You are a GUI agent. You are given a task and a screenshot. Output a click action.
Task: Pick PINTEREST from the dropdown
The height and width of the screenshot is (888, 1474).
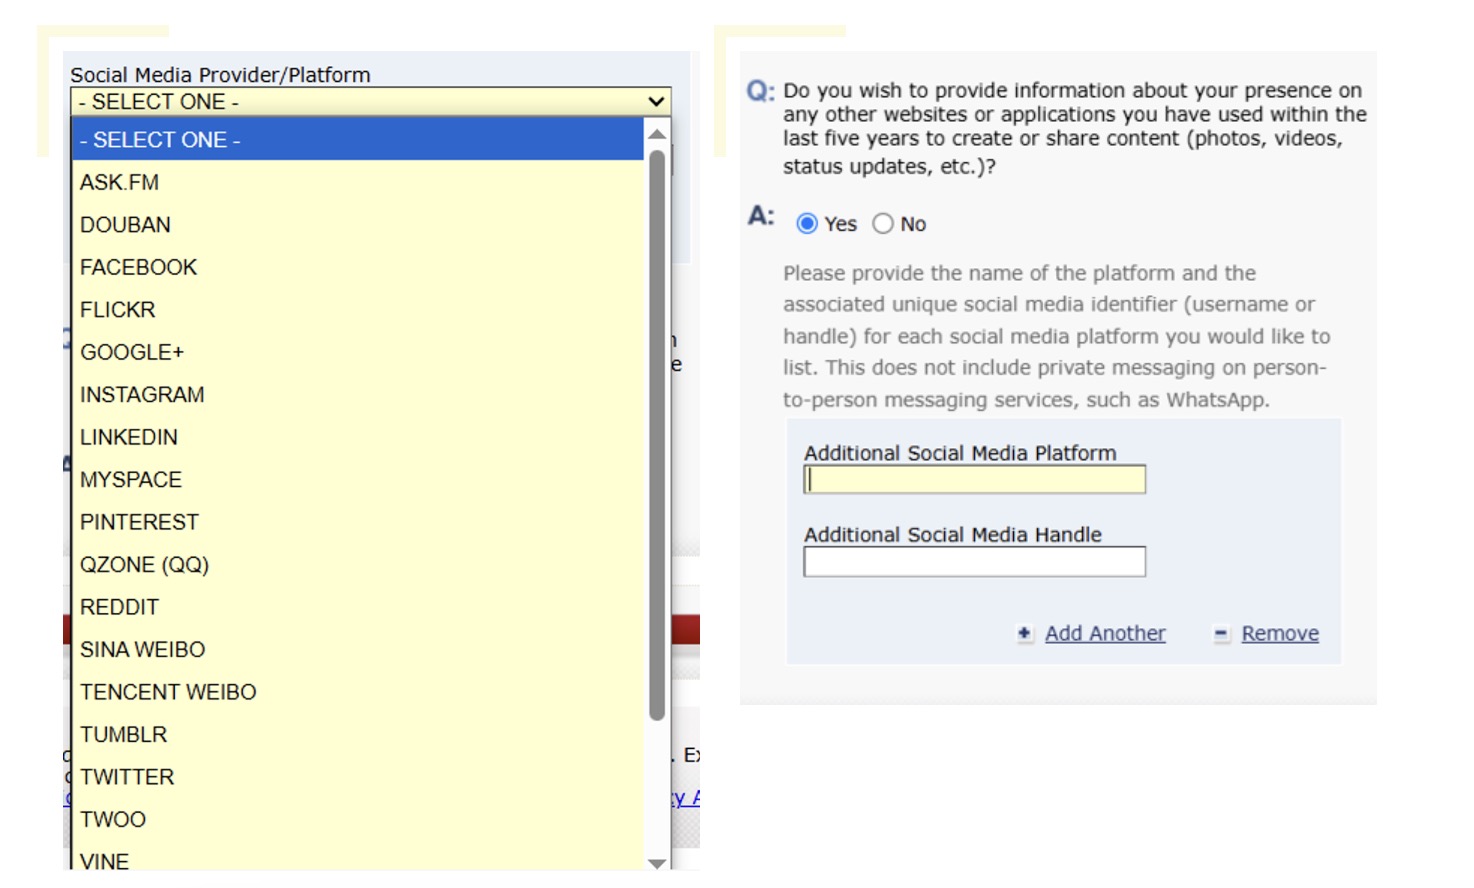tap(358, 522)
